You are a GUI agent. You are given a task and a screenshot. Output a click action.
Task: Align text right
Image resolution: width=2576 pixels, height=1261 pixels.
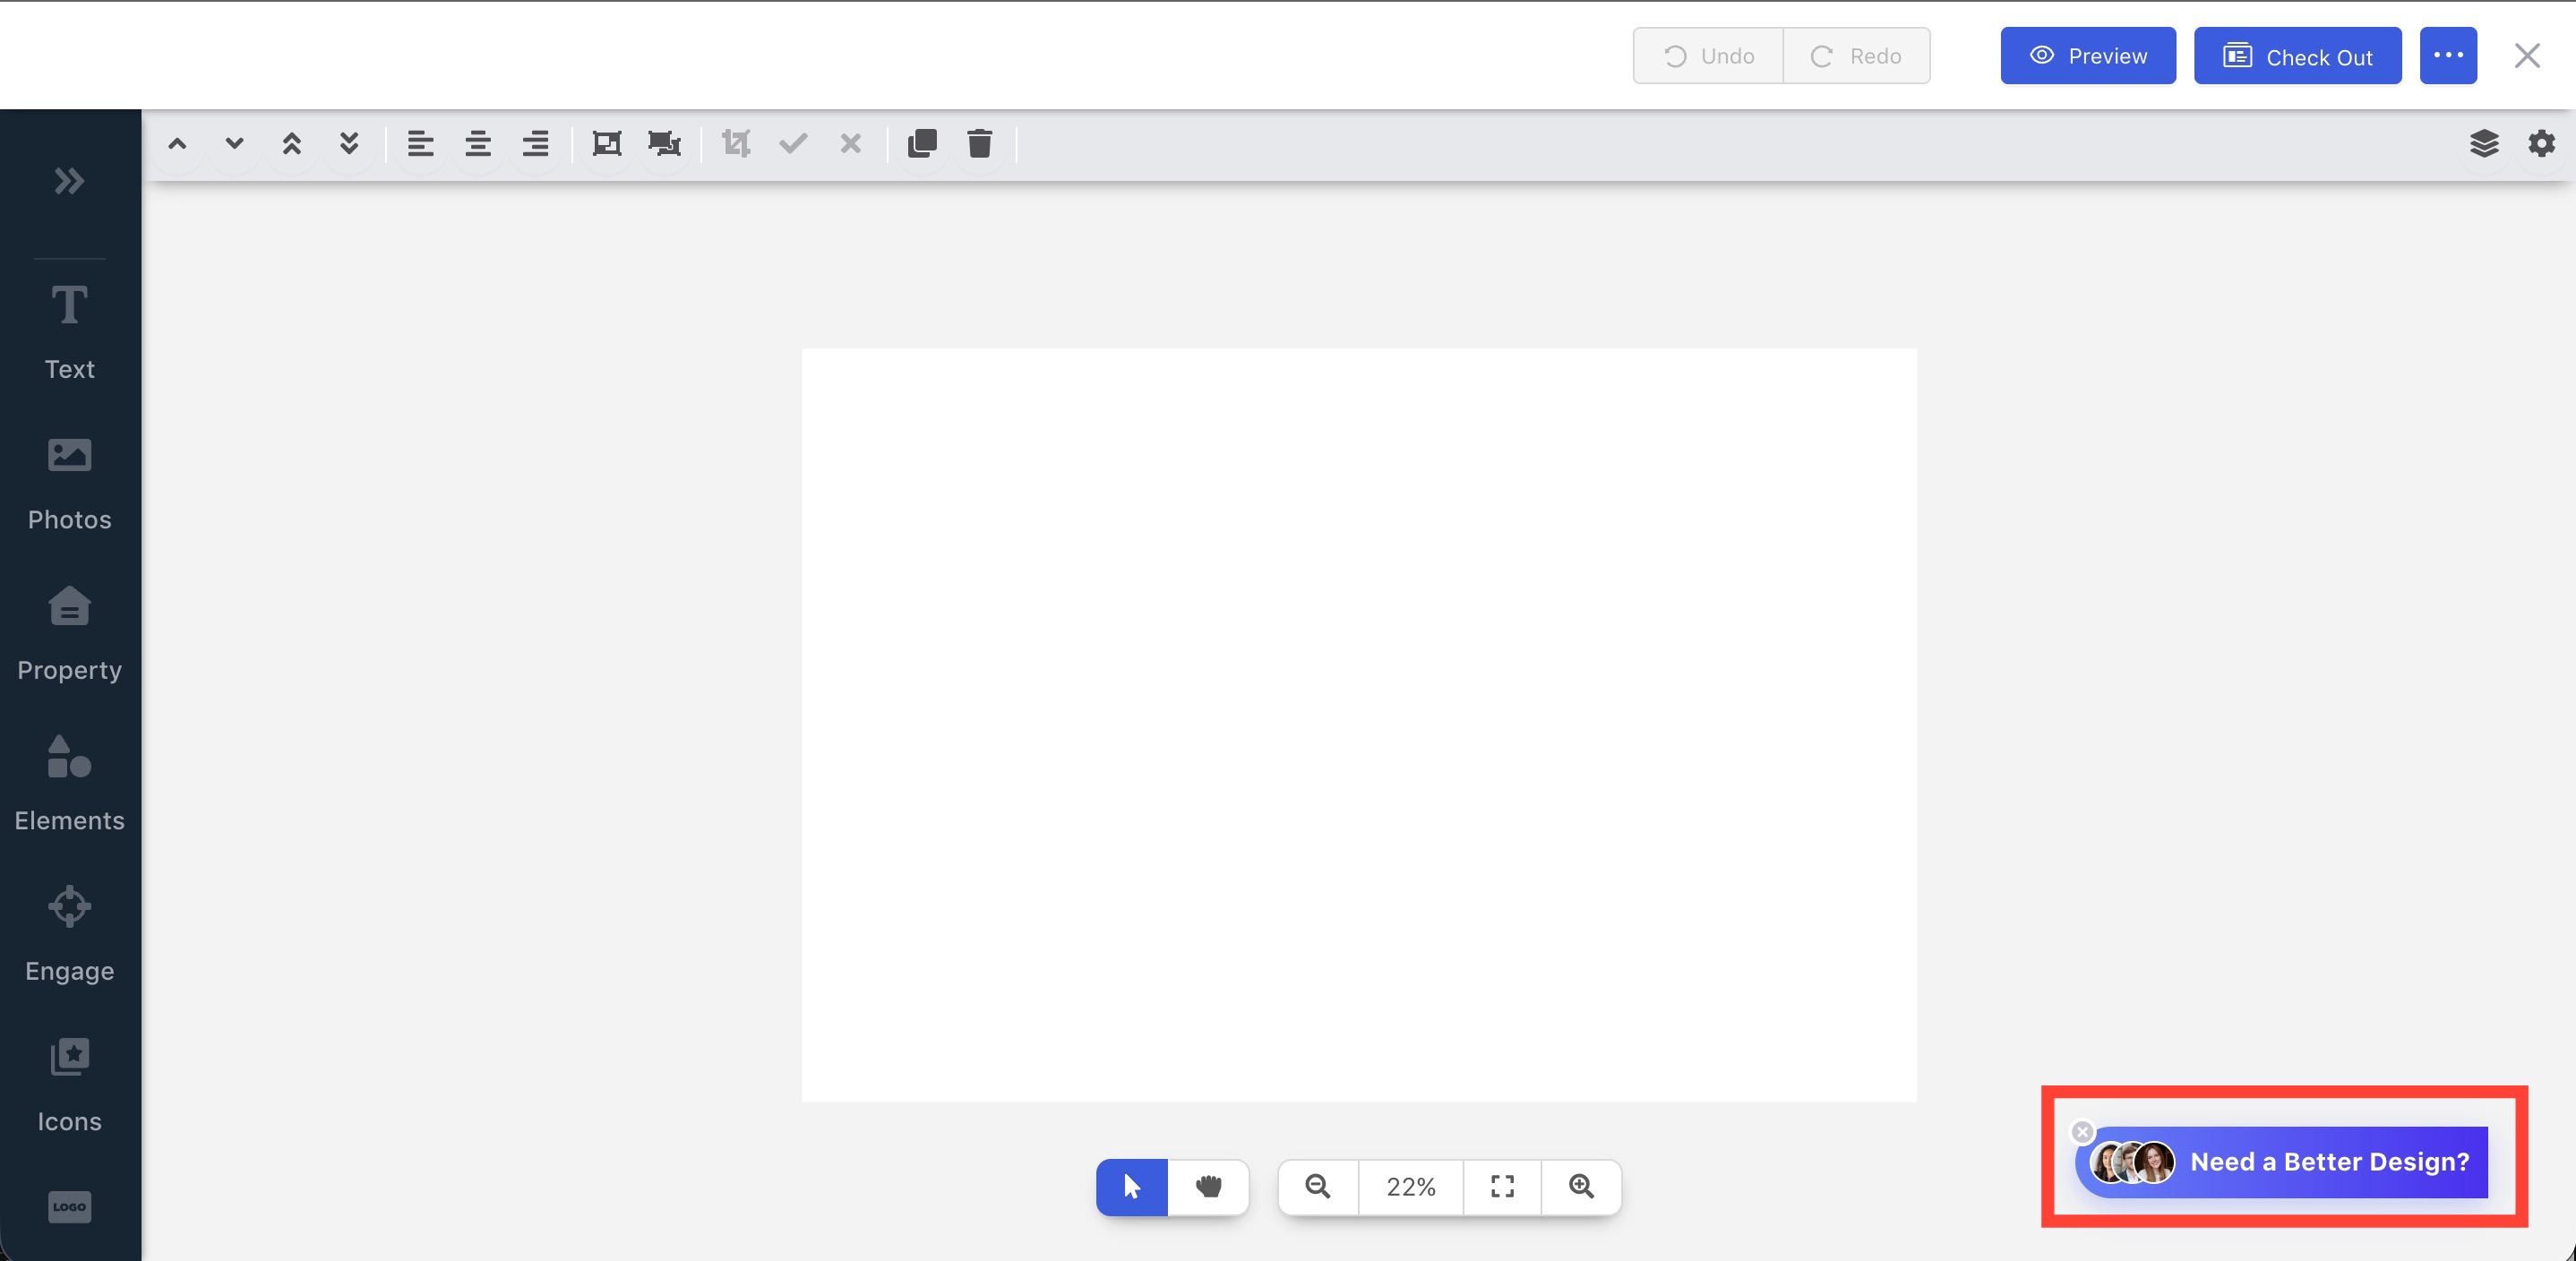535,144
